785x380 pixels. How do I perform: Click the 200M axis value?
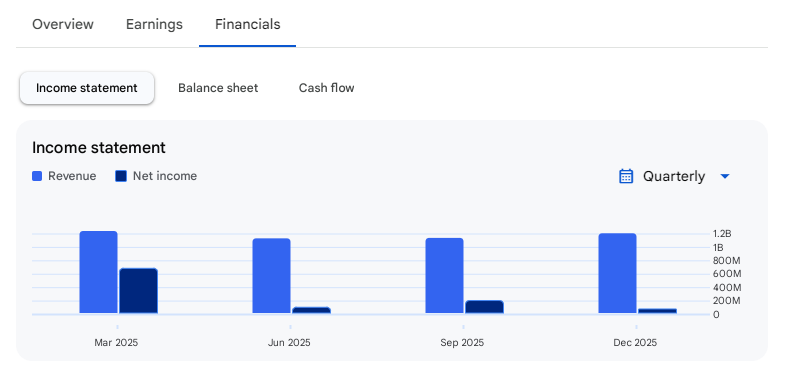pos(726,301)
